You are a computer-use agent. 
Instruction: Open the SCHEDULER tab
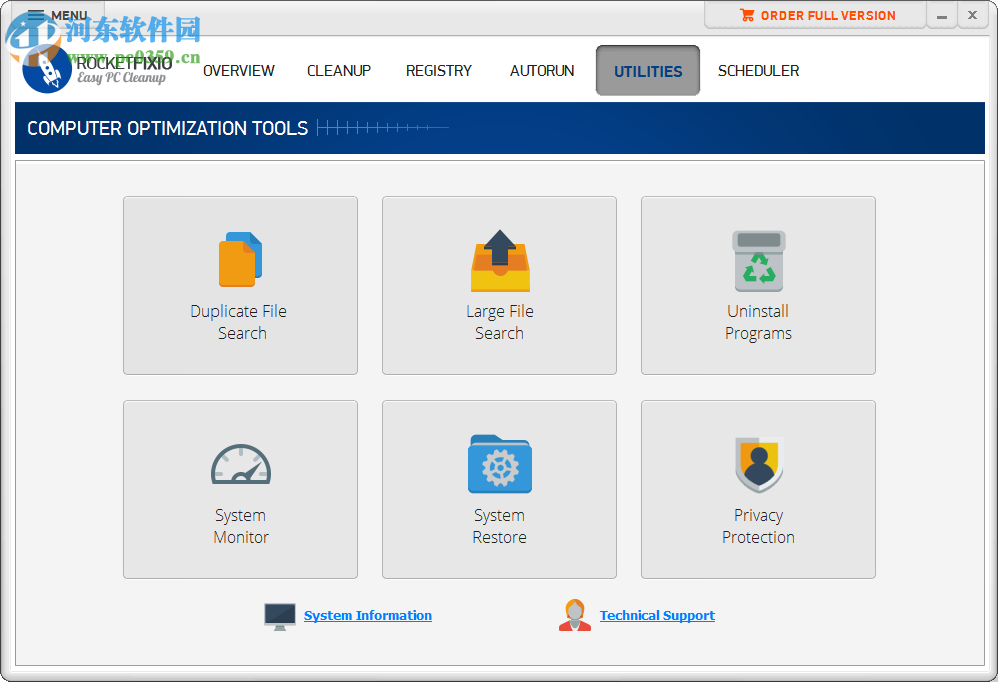click(x=758, y=71)
